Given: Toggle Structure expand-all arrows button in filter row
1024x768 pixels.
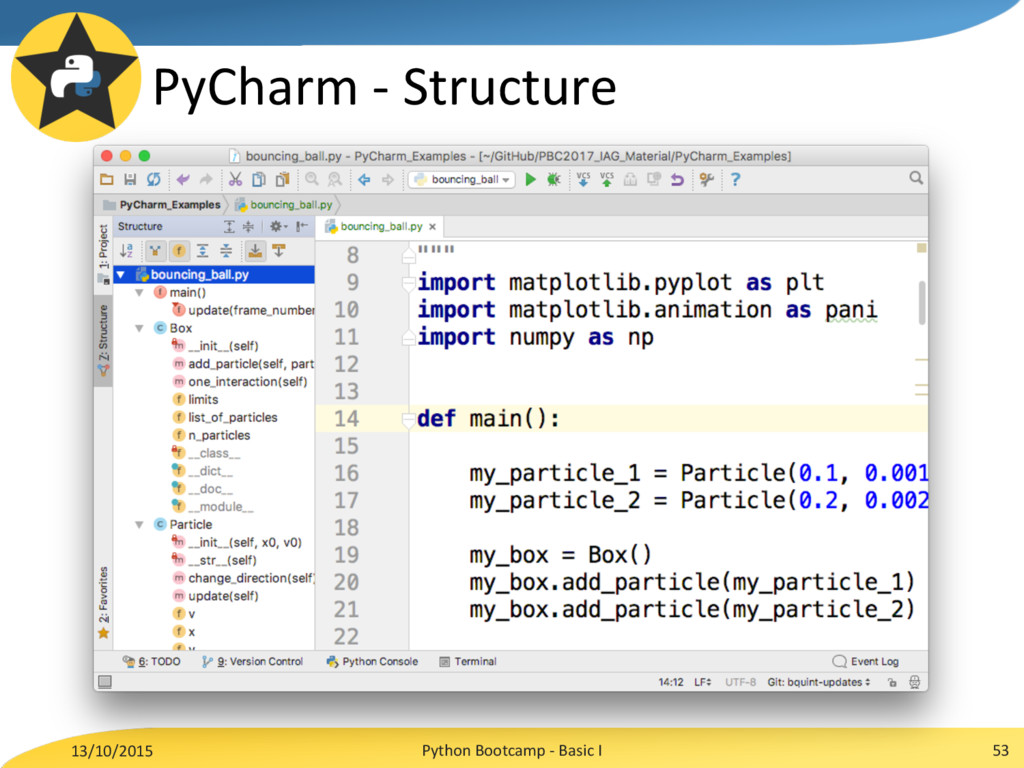Looking at the screenshot, I should point(202,250).
